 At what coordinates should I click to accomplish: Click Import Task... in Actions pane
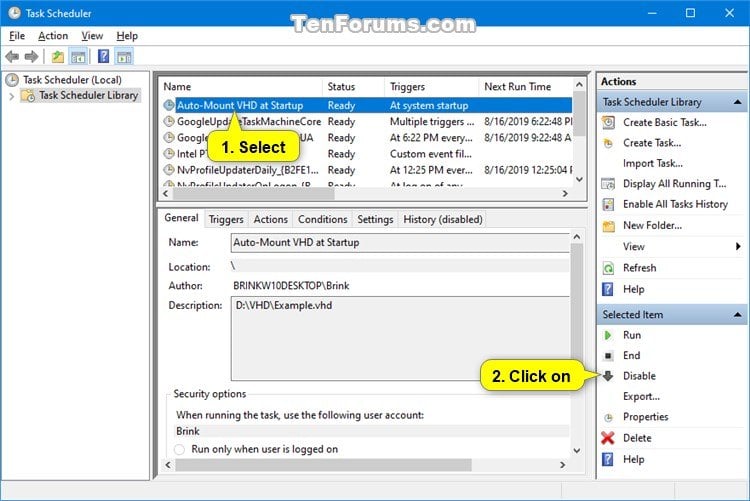652,164
